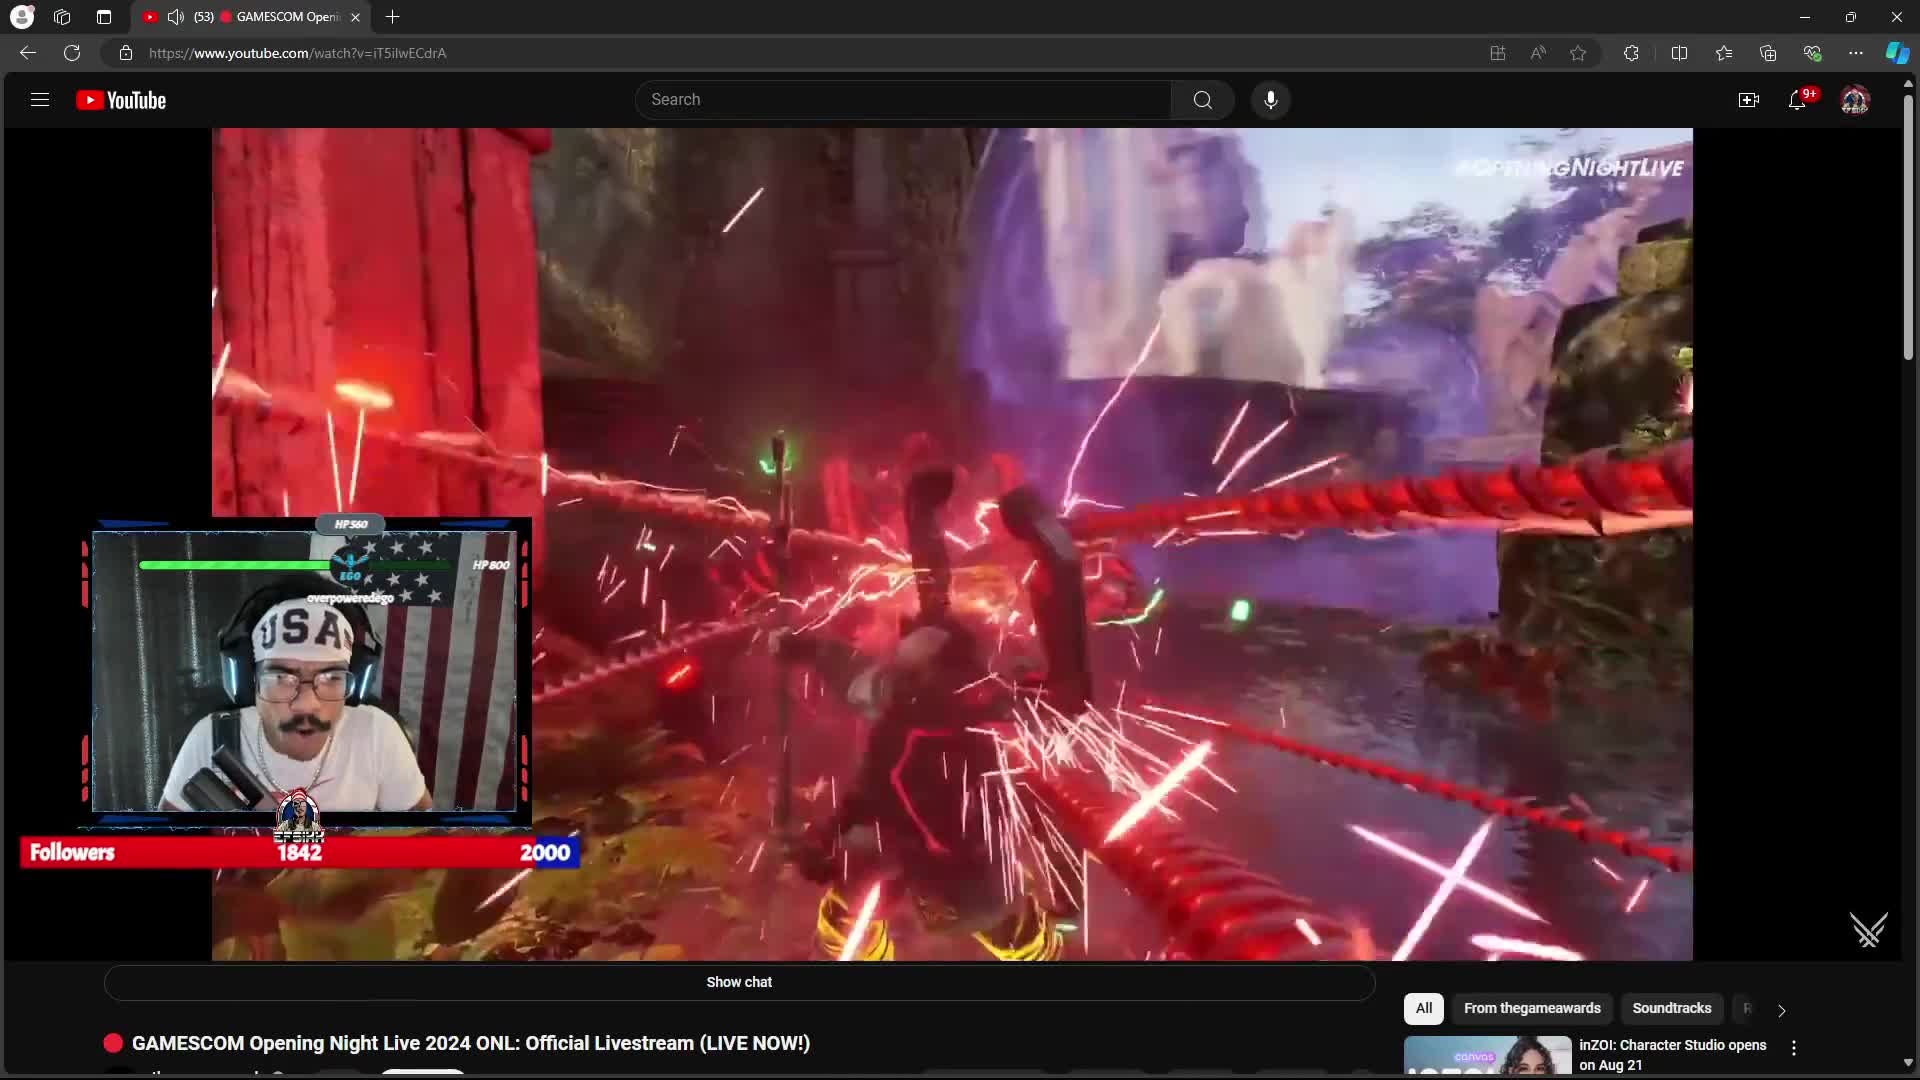Select the Soundtracks filter chip
This screenshot has height=1080, width=1920.
tap(1672, 1008)
